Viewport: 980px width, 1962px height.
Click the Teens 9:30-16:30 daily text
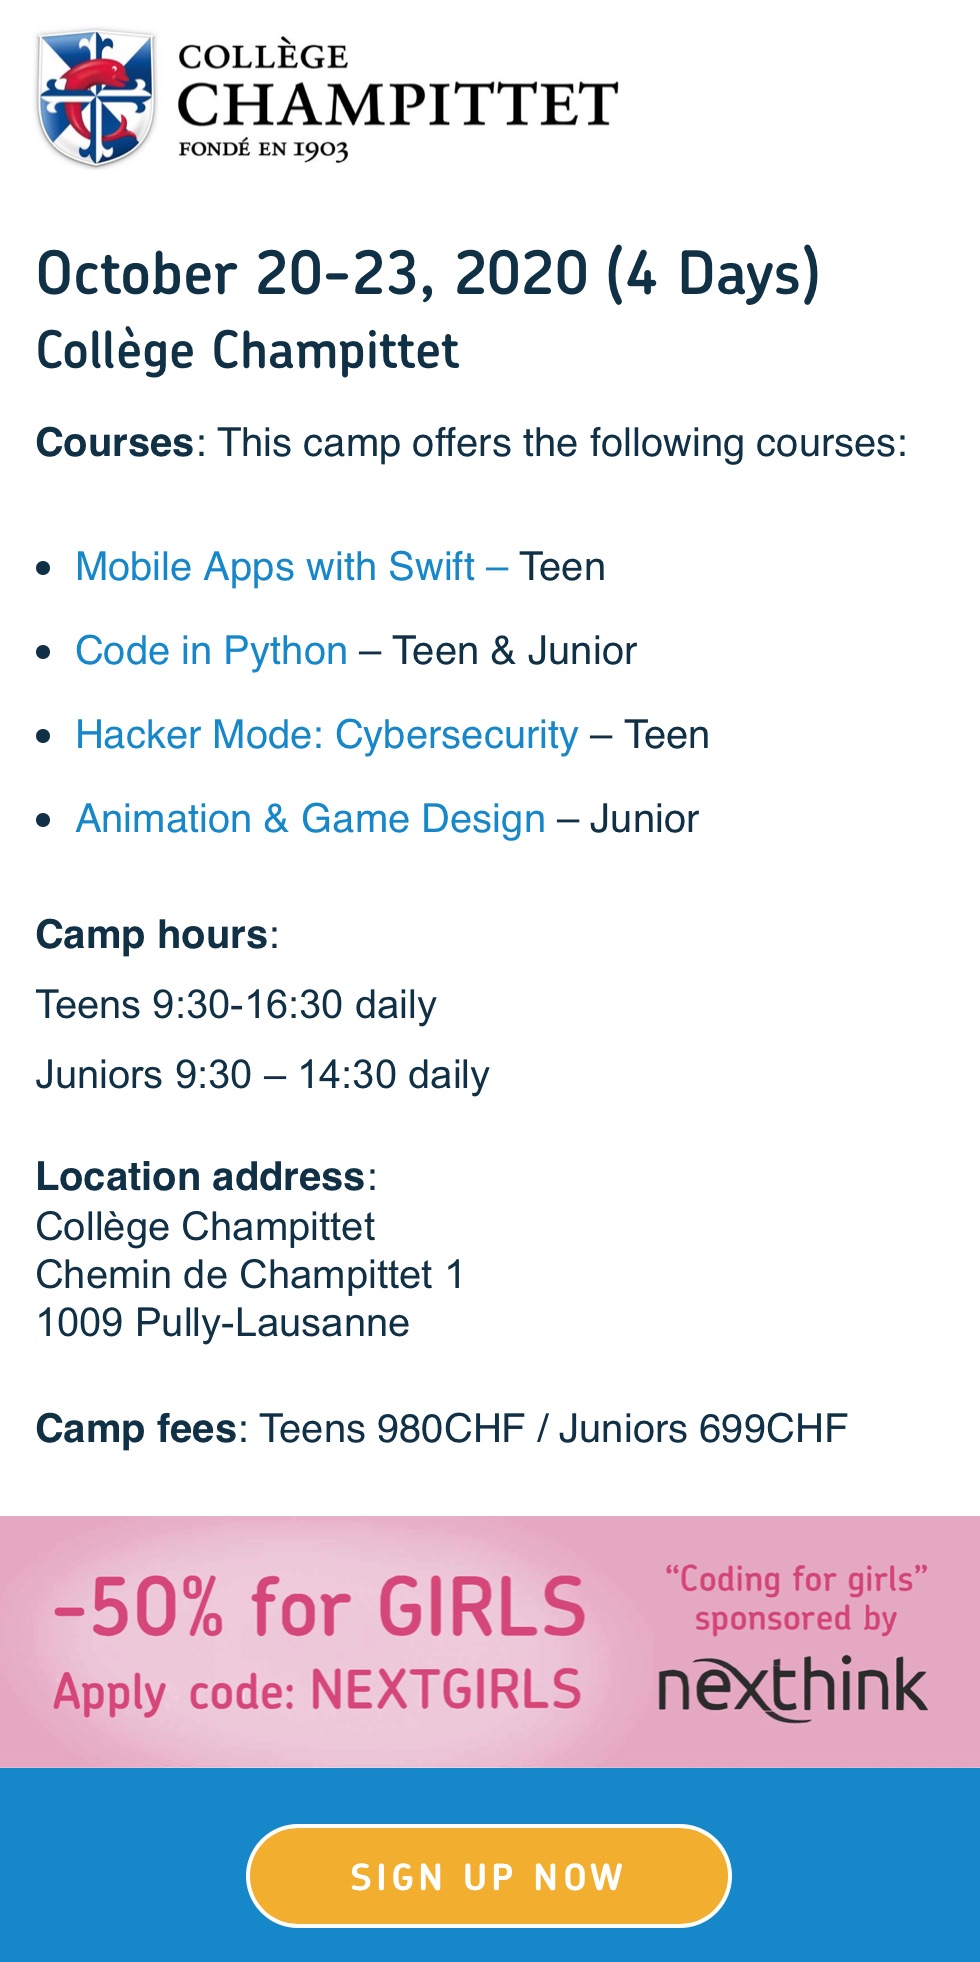point(236,1005)
